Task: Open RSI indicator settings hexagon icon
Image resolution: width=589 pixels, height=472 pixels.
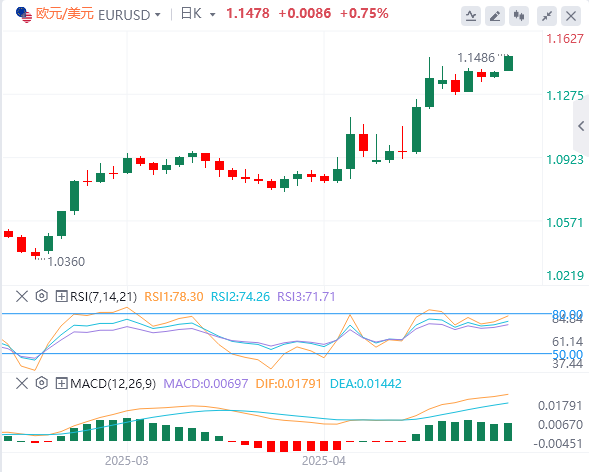Action: 42,296
